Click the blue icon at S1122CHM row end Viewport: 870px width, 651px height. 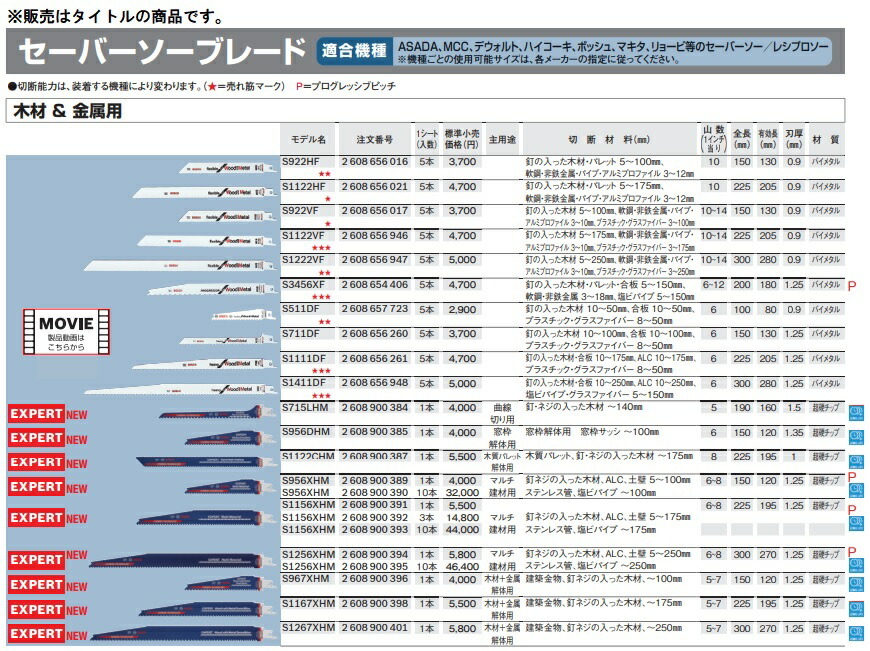point(856,462)
